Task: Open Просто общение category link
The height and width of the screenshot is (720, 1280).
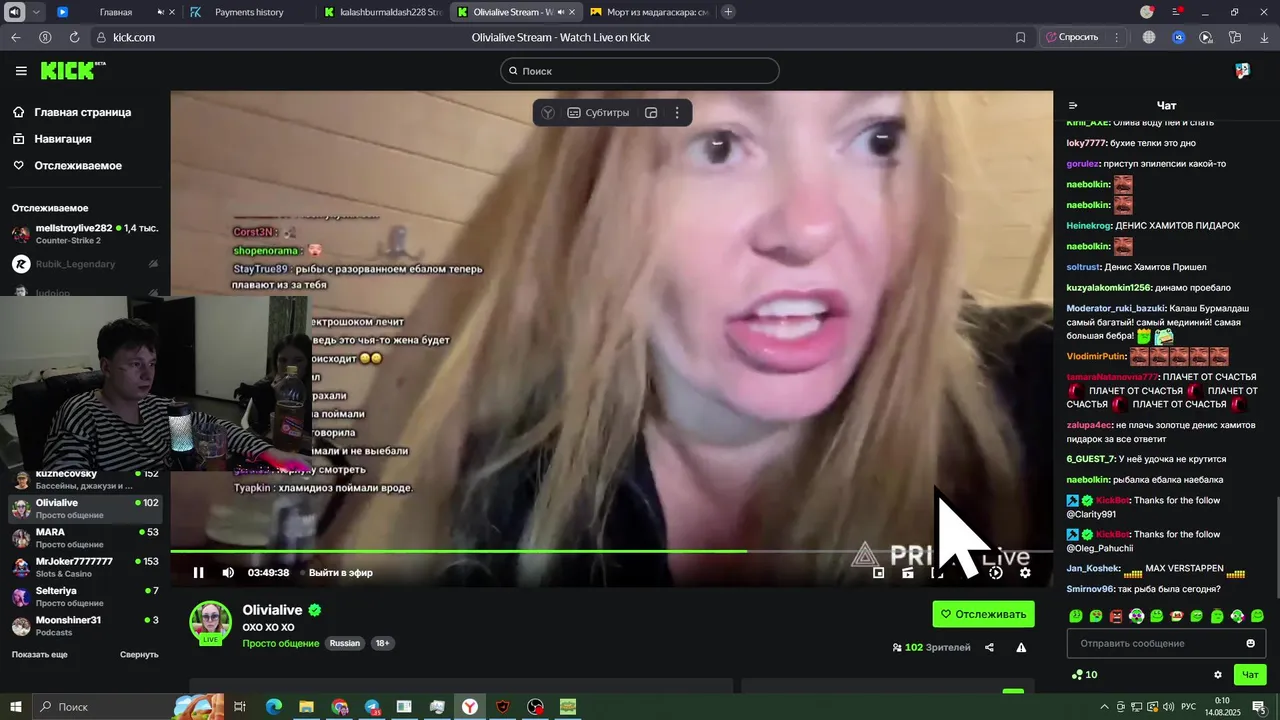Action: tap(281, 643)
